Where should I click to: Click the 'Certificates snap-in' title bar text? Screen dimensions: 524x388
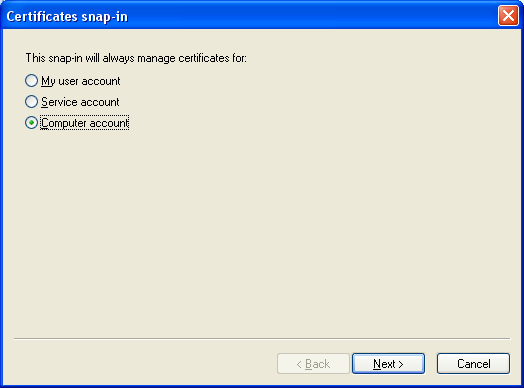click(67, 16)
